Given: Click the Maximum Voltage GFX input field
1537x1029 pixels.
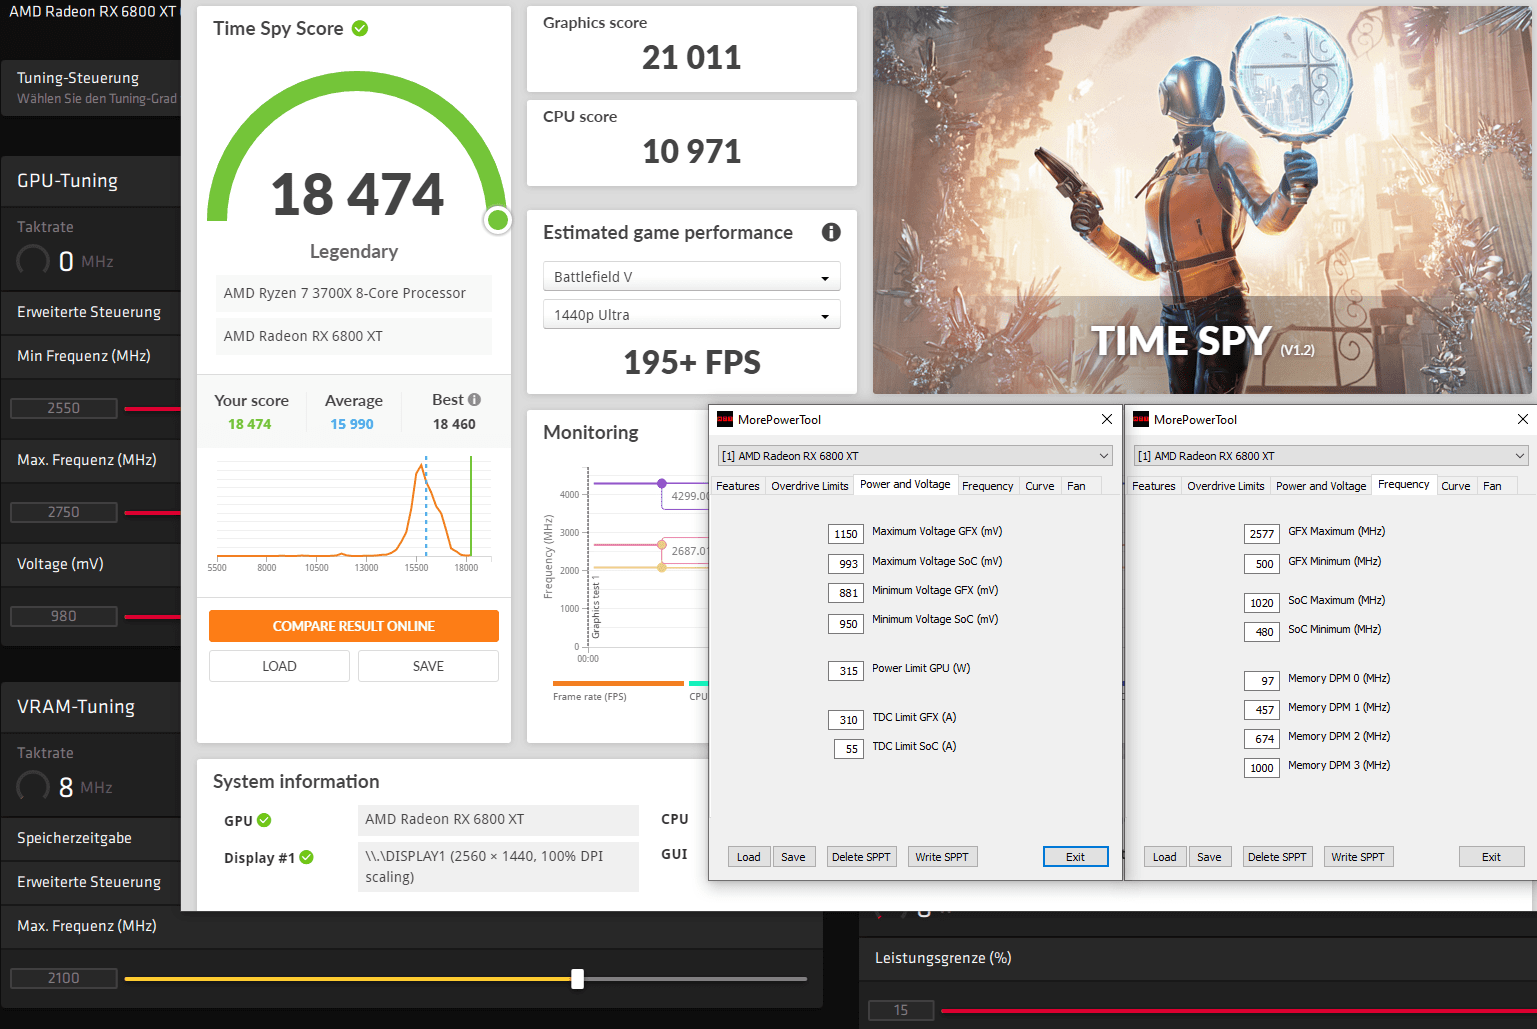Looking at the screenshot, I should click(846, 534).
